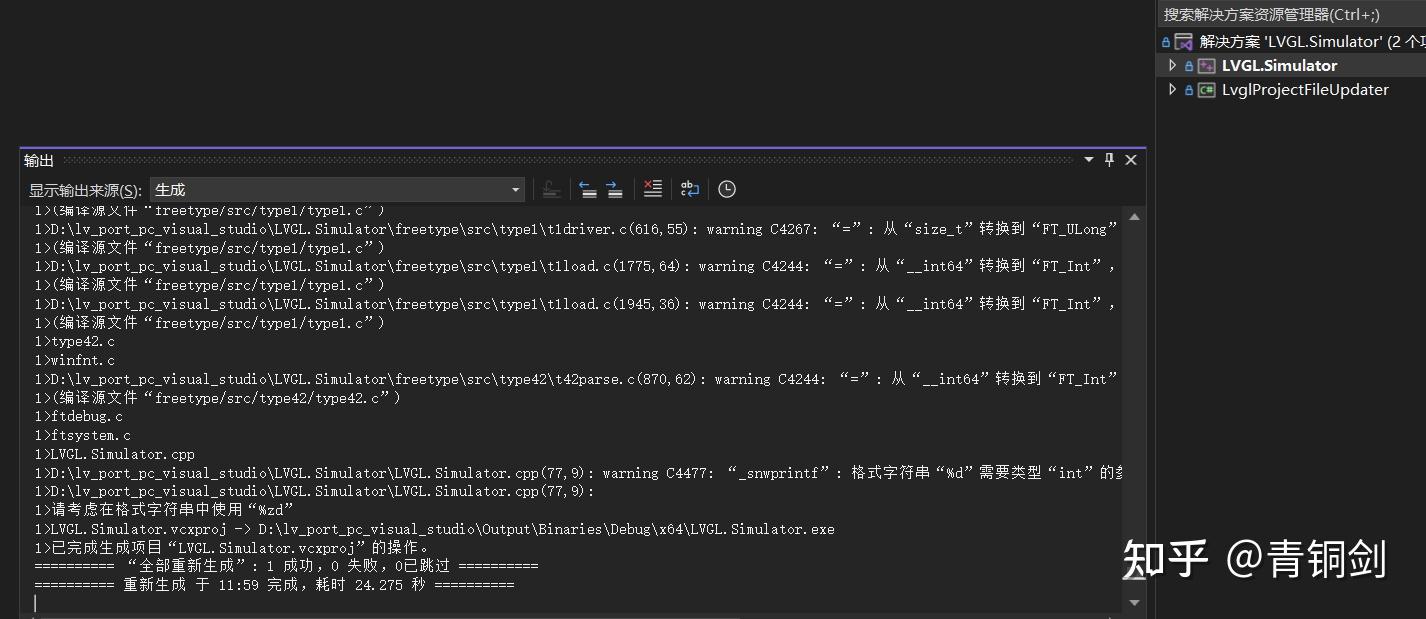Click the C++ project icon for LVGL.Simulator
The width and height of the screenshot is (1426, 619).
tap(1206, 65)
